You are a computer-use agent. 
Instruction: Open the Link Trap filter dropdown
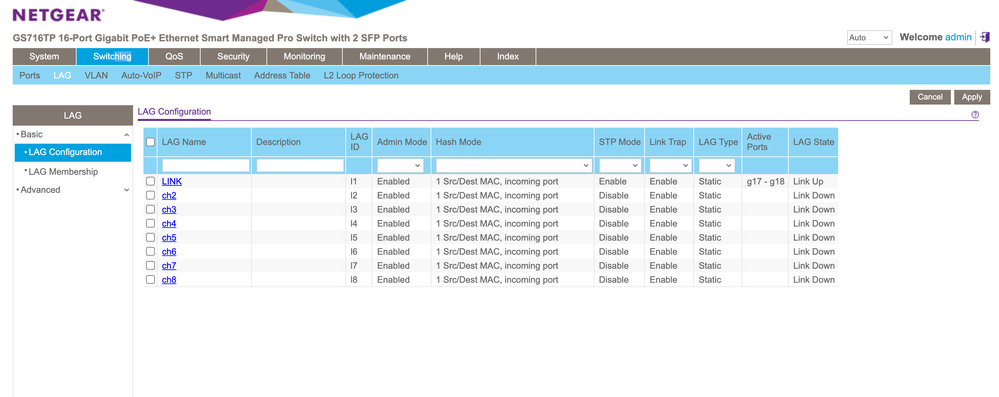(670, 166)
